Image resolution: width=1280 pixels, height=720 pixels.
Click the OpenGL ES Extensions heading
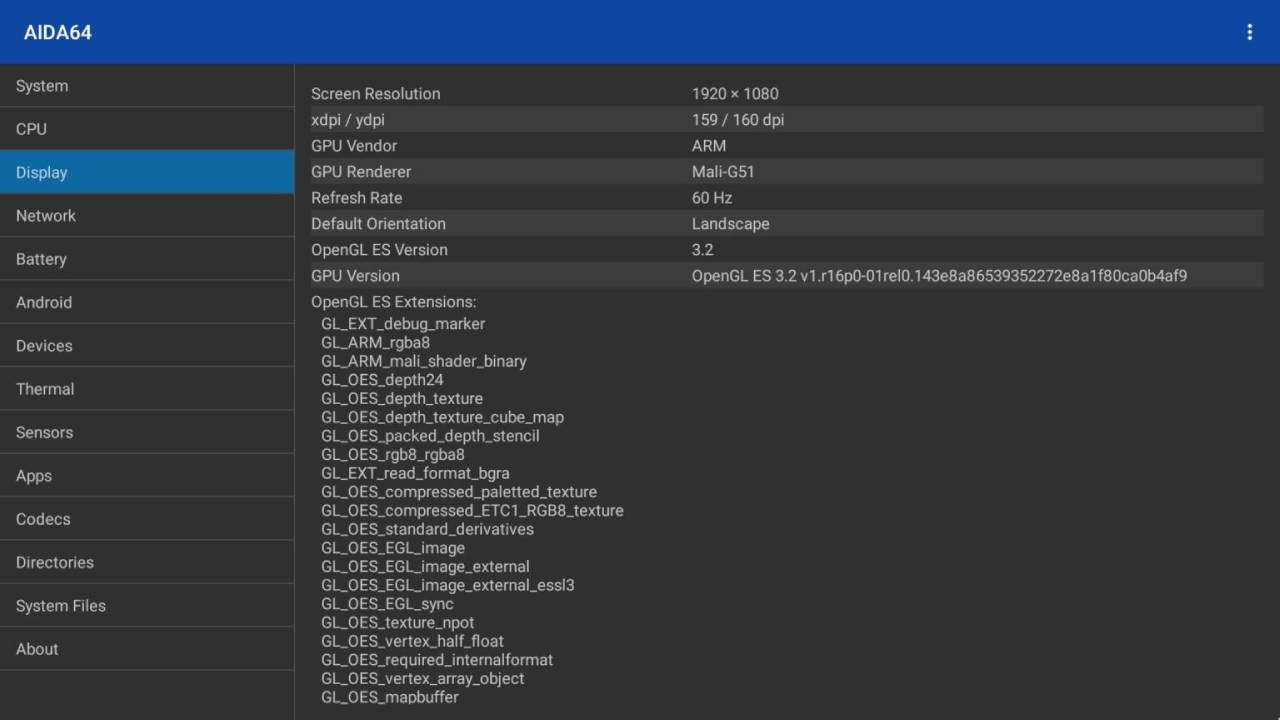[x=394, y=302]
